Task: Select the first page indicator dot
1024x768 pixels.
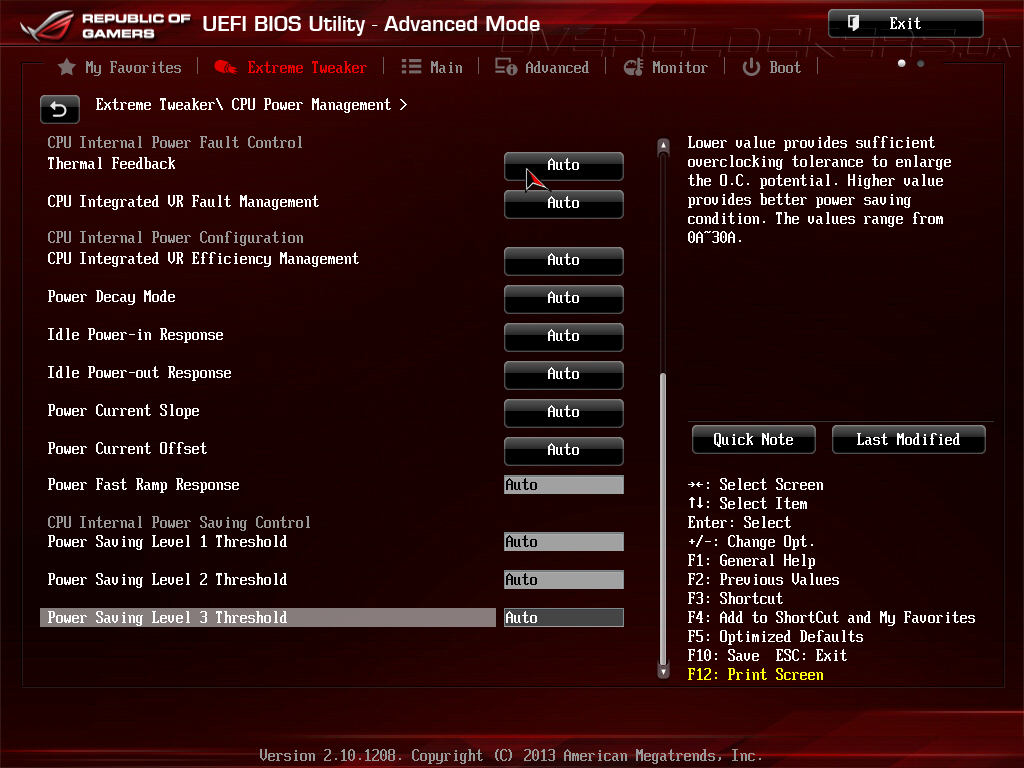Action: pos(902,63)
